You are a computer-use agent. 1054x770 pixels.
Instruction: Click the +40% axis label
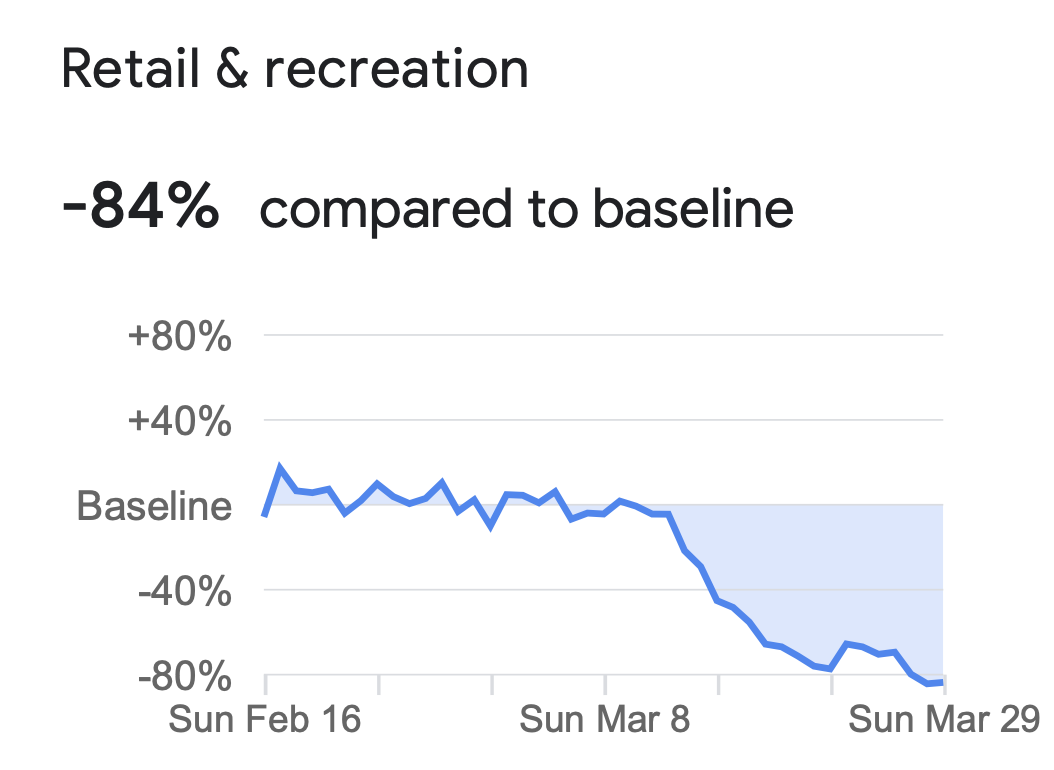tap(179, 421)
